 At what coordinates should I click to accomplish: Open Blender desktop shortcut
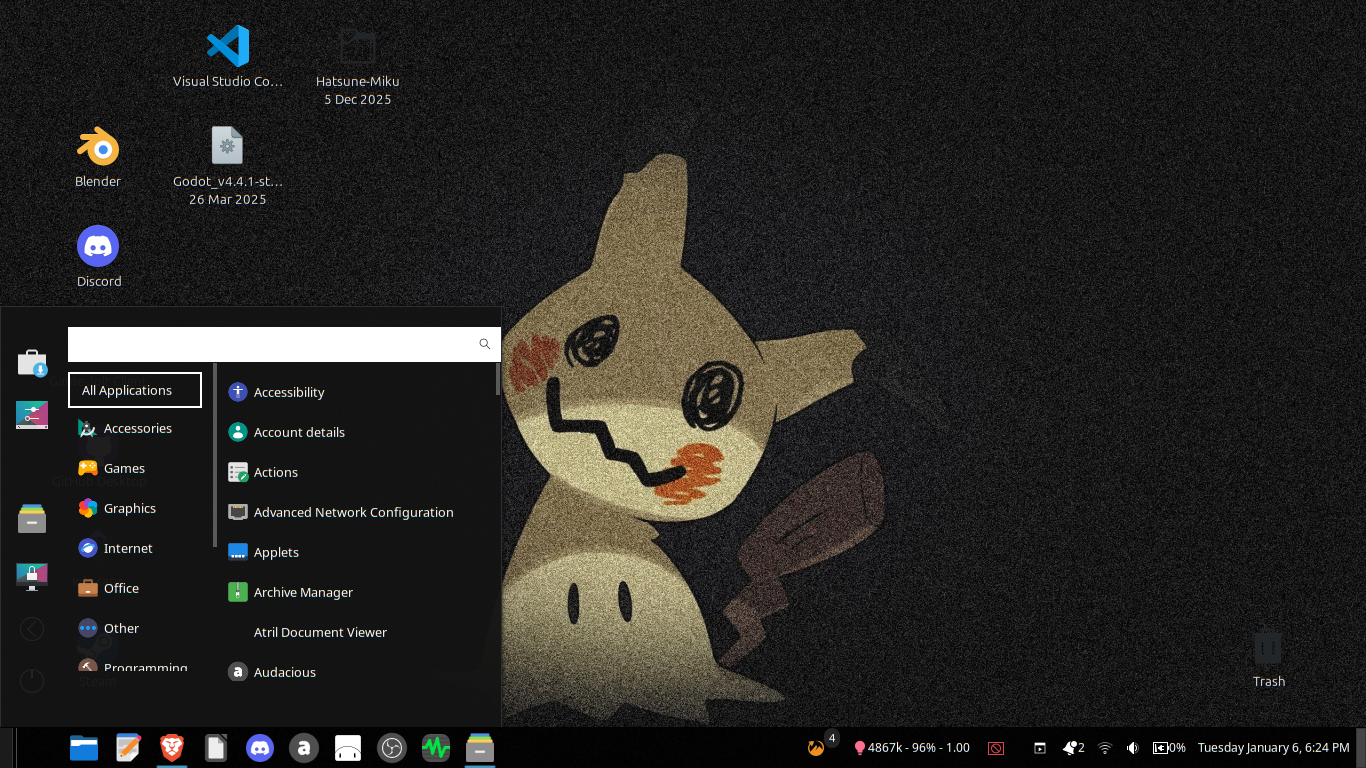pyautogui.click(x=98, y=148)
